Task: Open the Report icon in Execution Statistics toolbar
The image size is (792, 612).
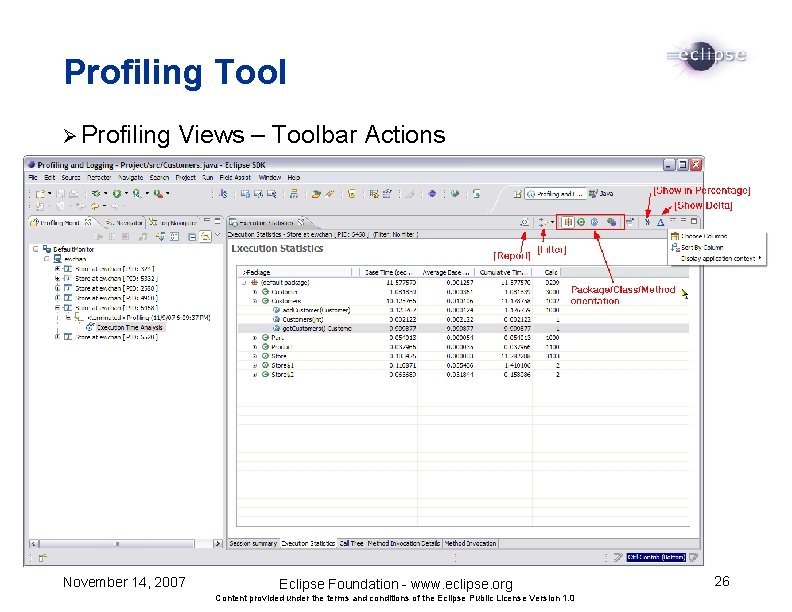Action: 525,222
